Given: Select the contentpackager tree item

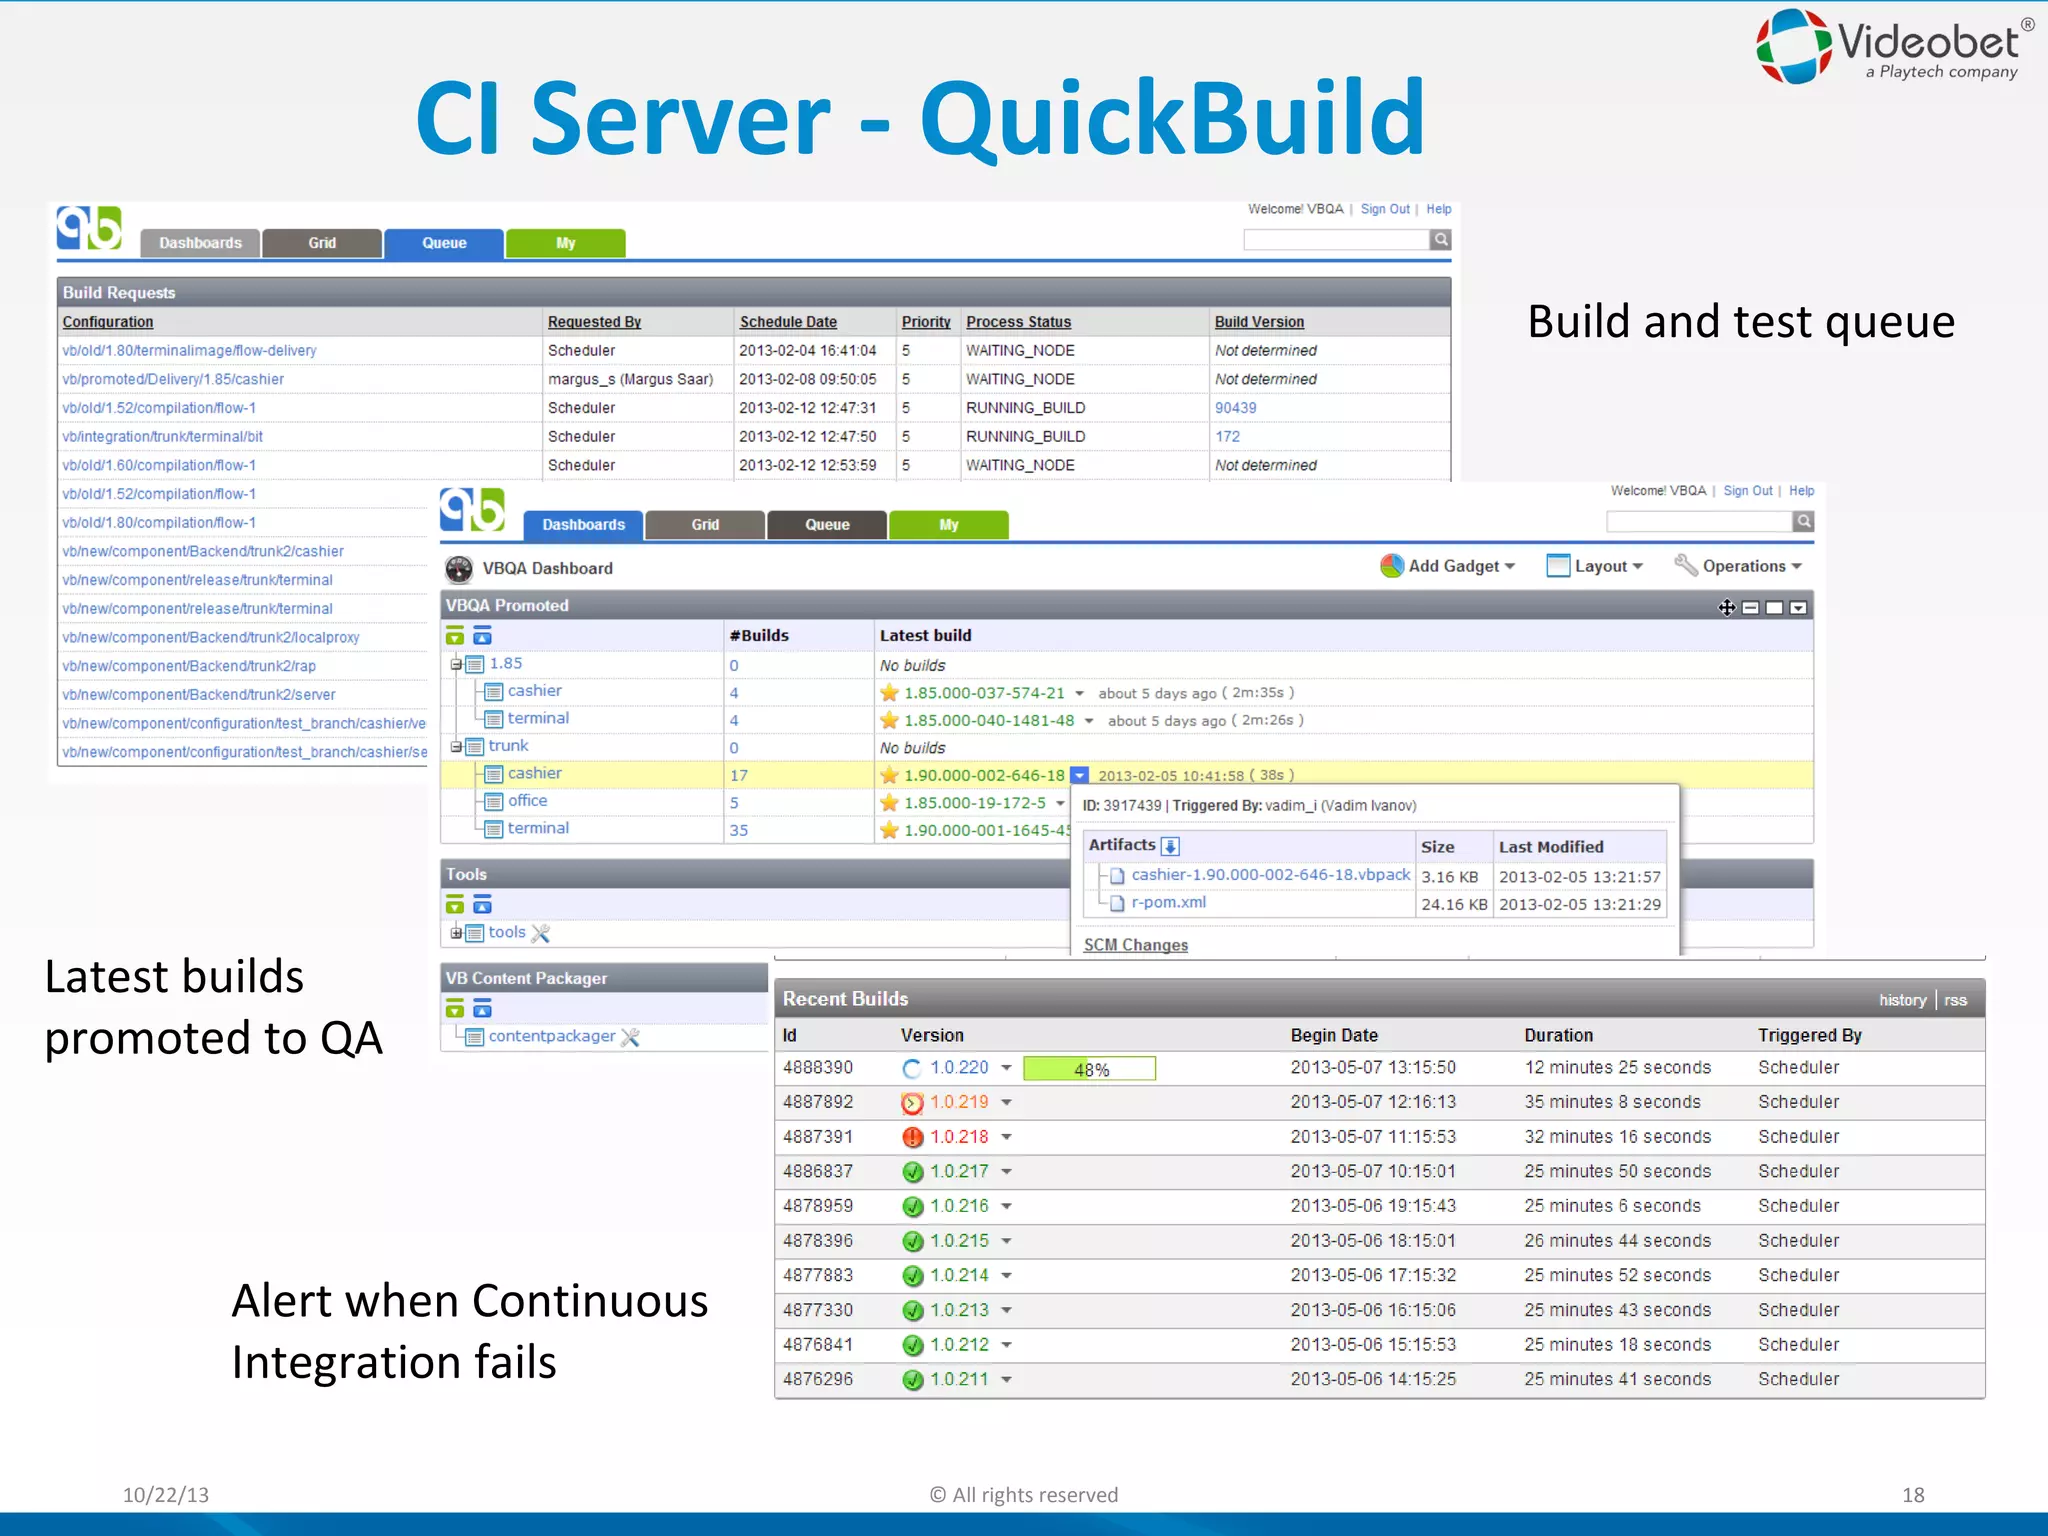Looking at the screenshot, I should (552, 1037).
